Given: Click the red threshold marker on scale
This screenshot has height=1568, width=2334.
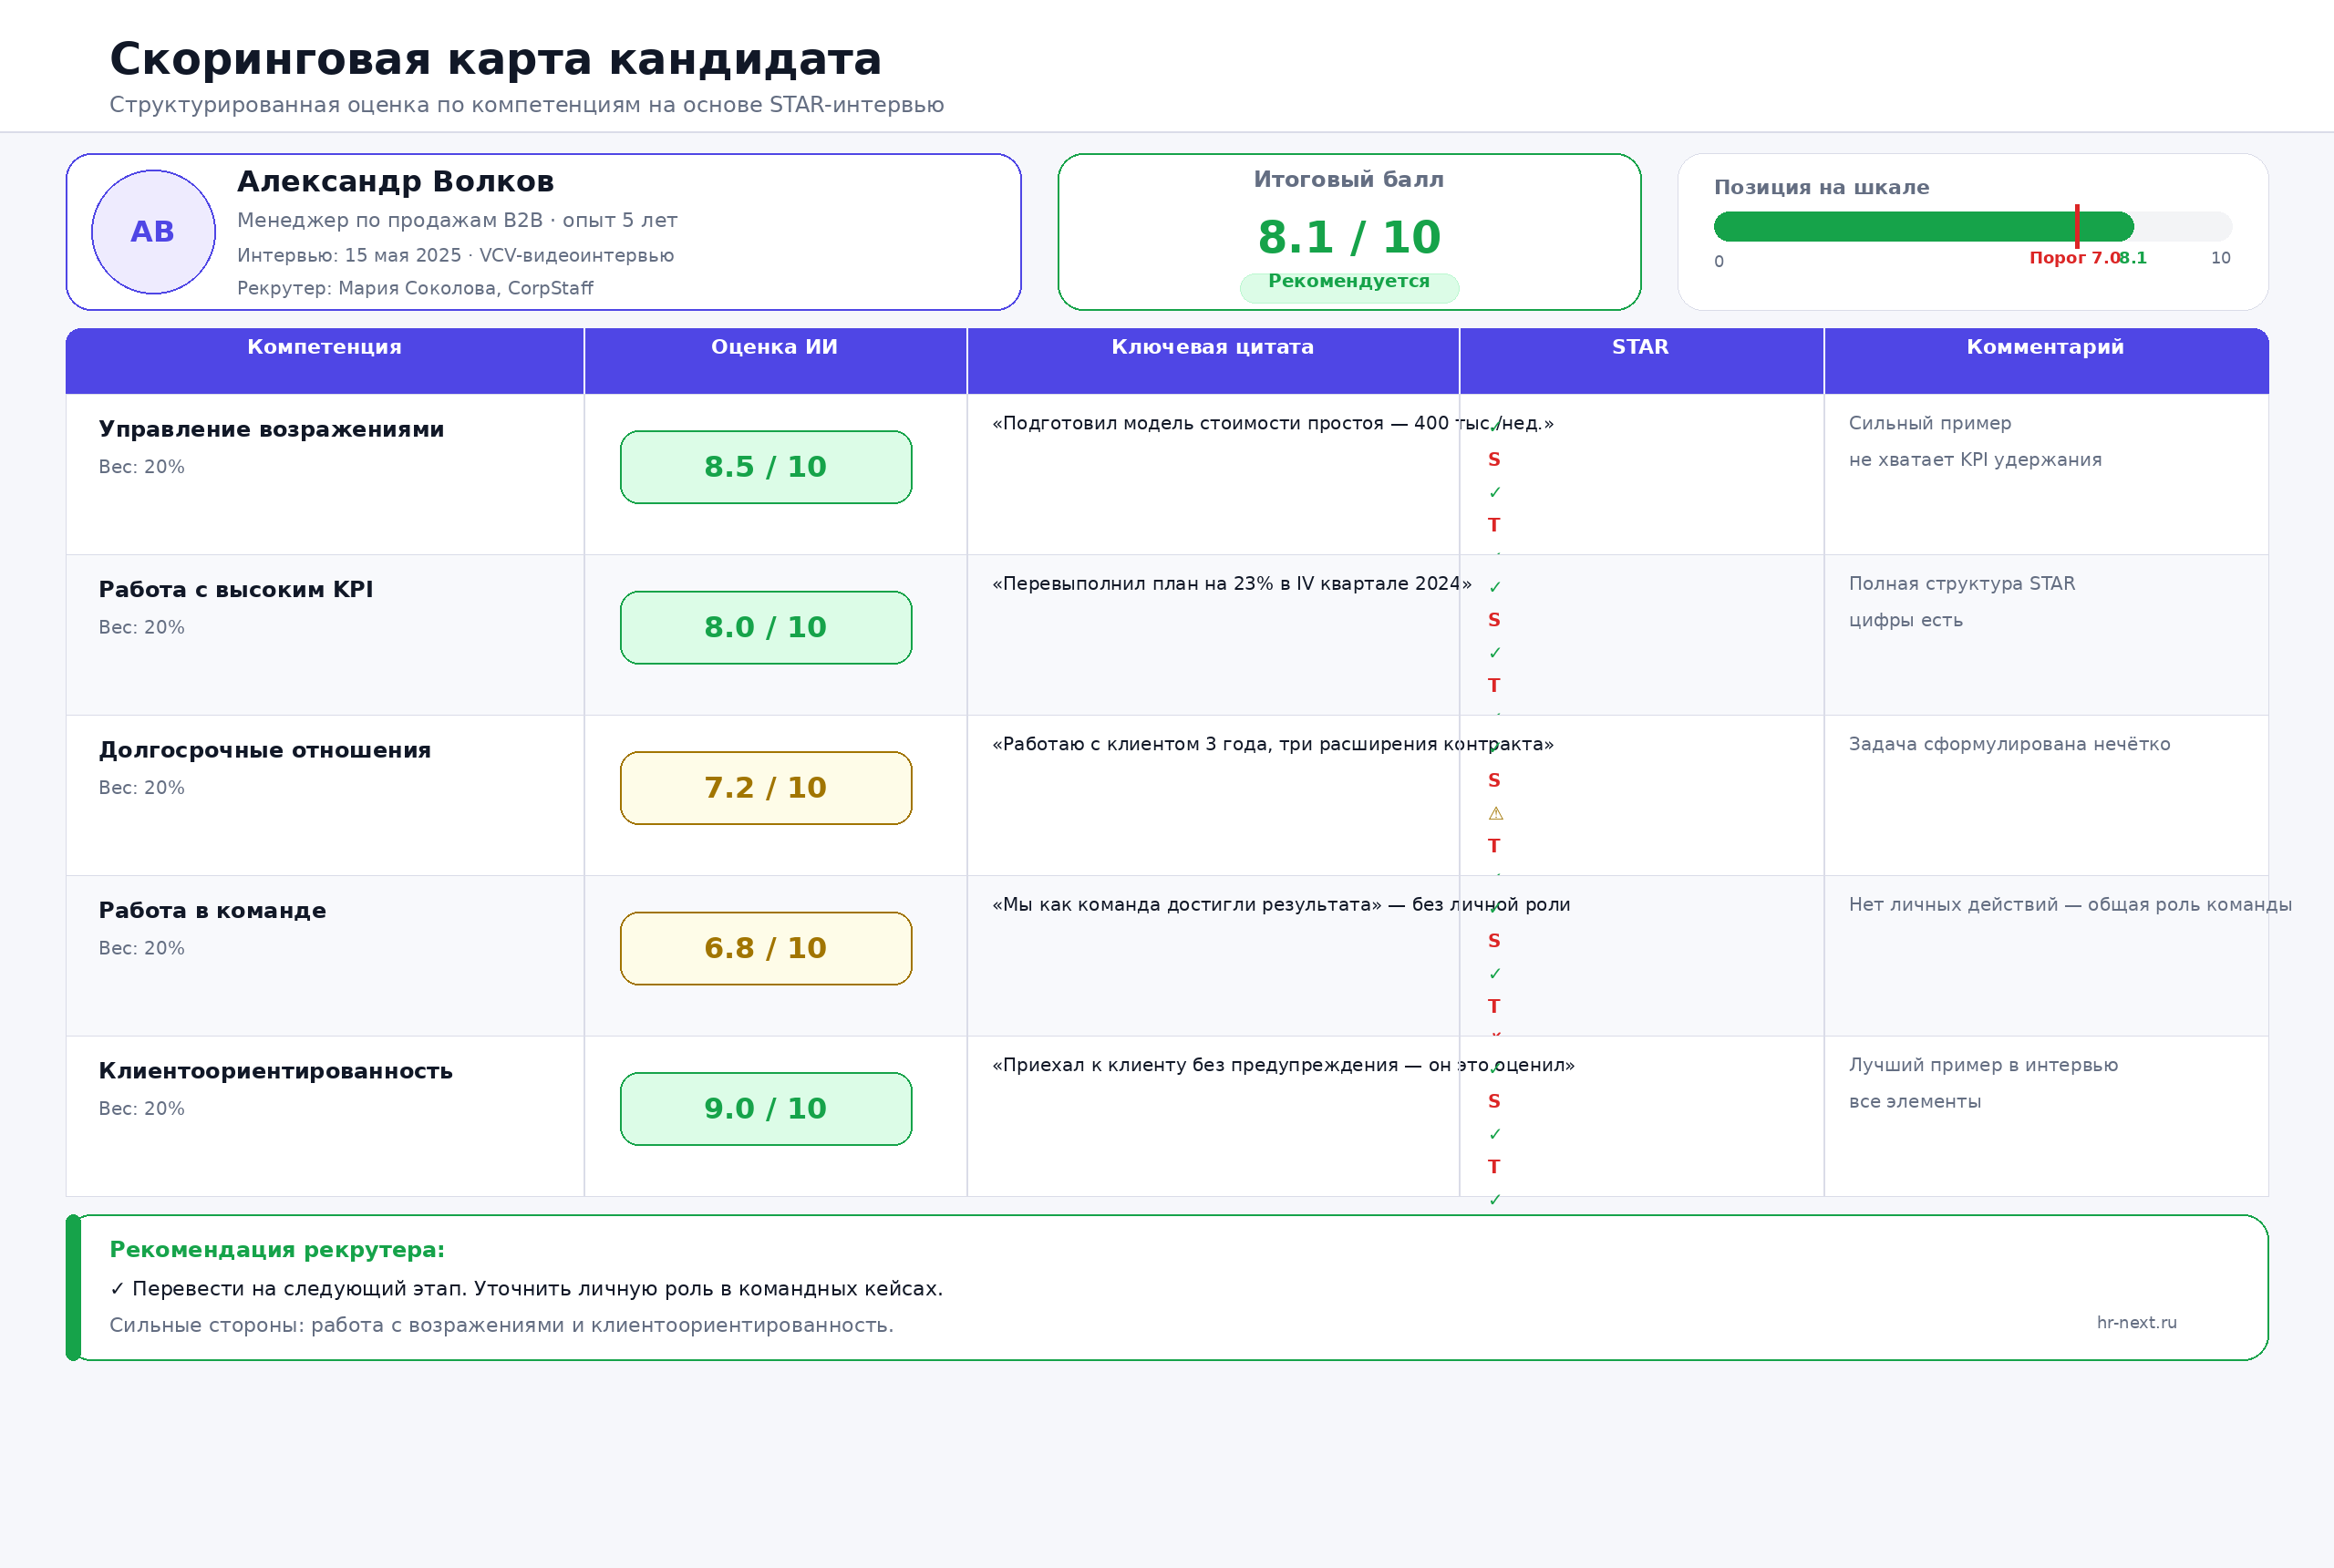Looking at the screenshot, I should [x=2077, y=226].
